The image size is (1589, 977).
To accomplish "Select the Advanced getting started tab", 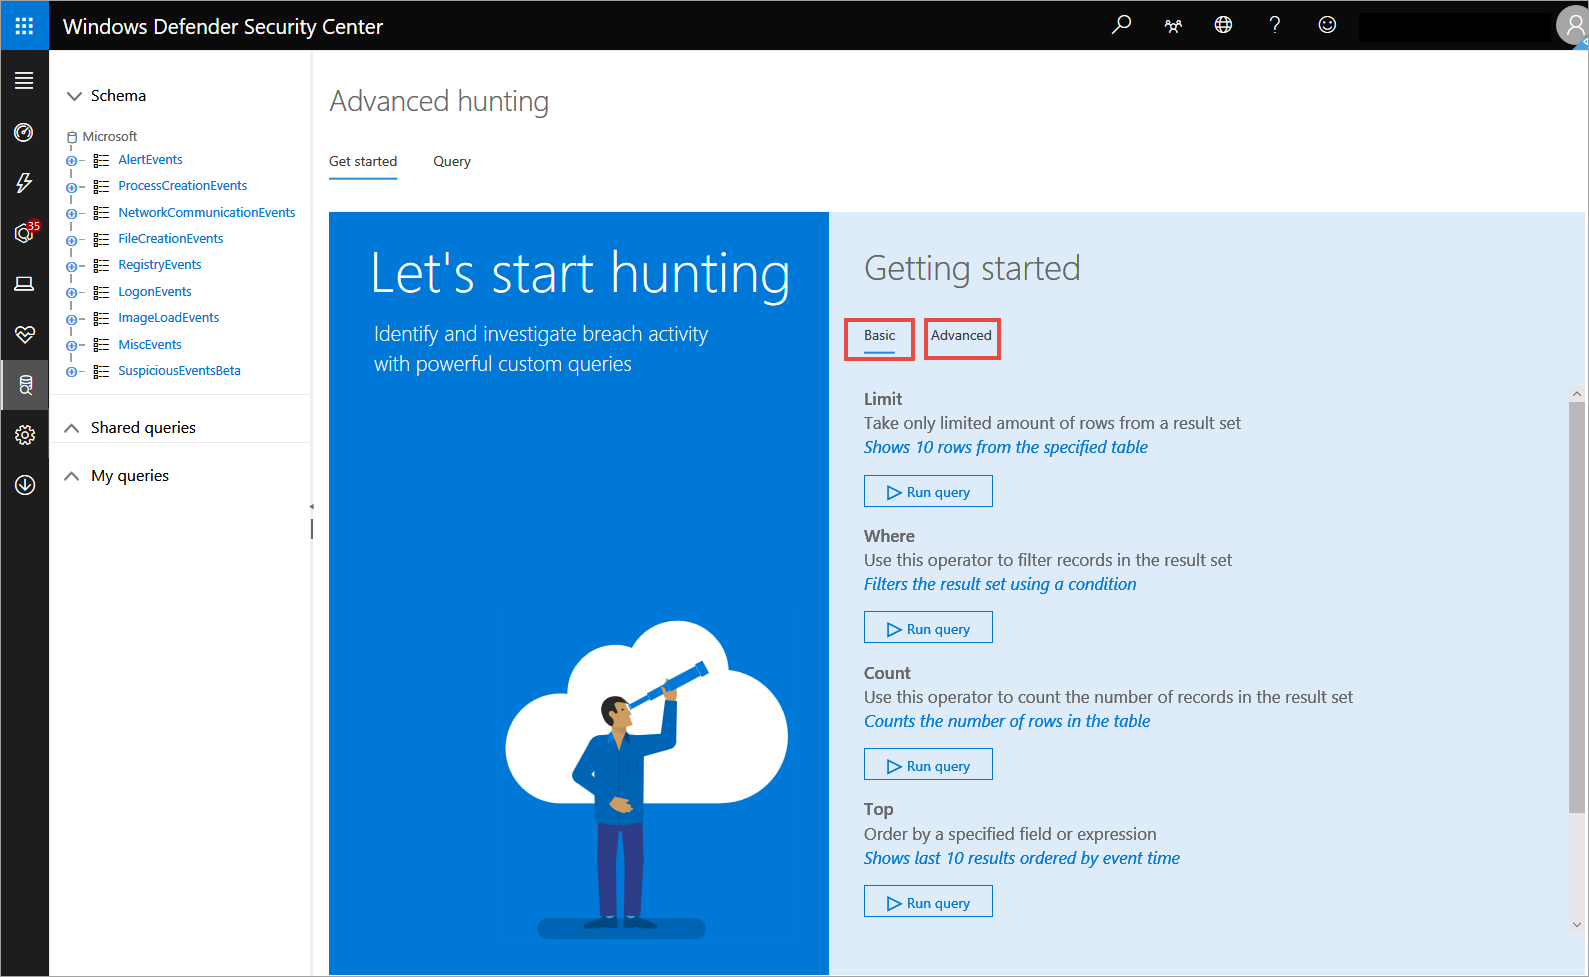I will [961, 336].
